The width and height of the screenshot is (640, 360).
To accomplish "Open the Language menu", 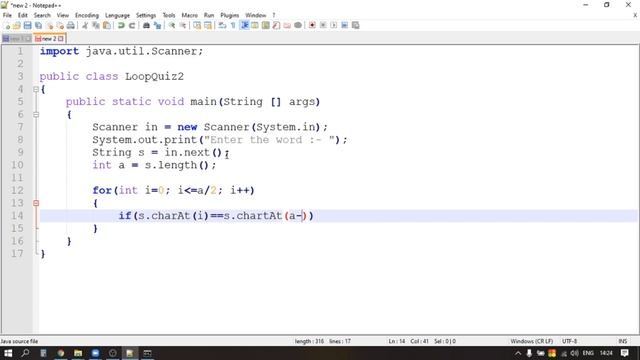I will [x=117, y=15].
